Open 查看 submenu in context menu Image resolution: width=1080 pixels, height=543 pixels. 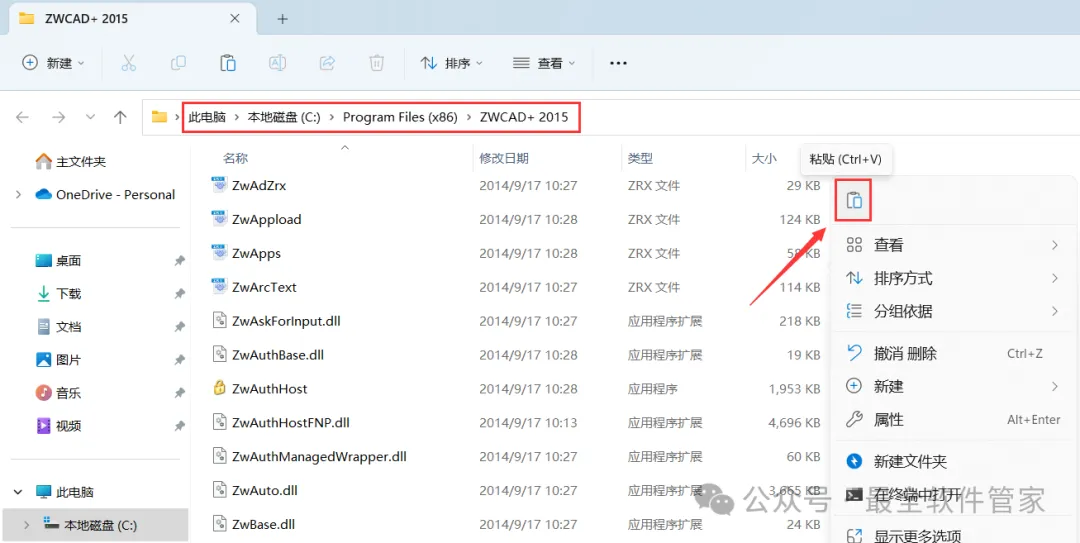click(x=953, y=245)
